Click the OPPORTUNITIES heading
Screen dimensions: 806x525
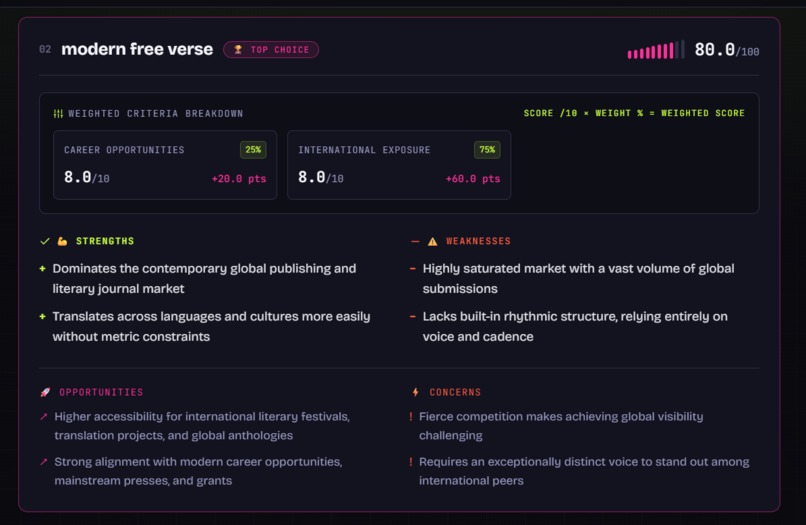(101, 392)
